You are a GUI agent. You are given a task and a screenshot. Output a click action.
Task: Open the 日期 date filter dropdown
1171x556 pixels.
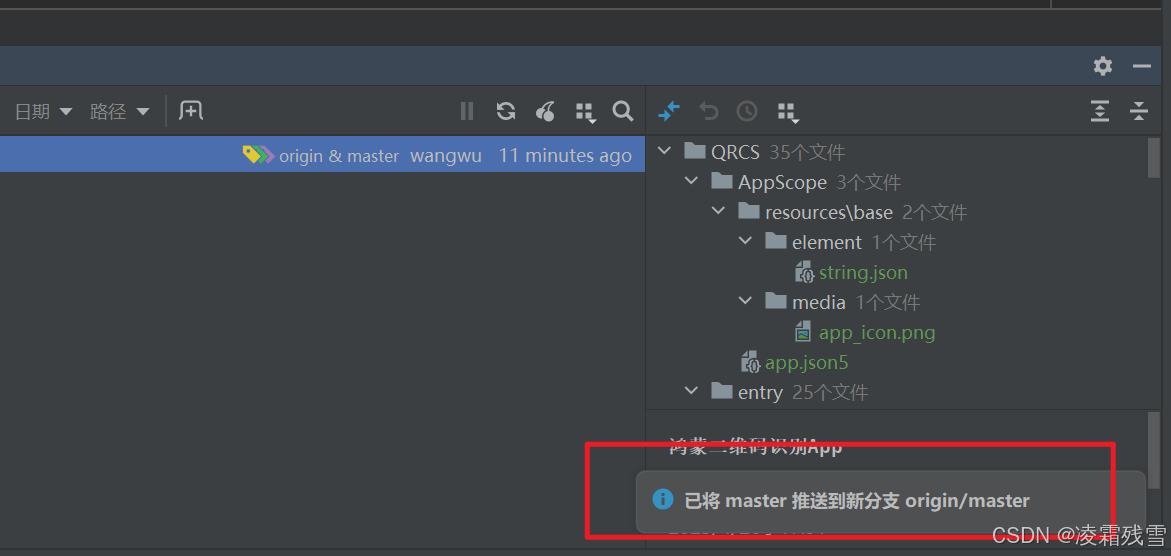(43, 111)
